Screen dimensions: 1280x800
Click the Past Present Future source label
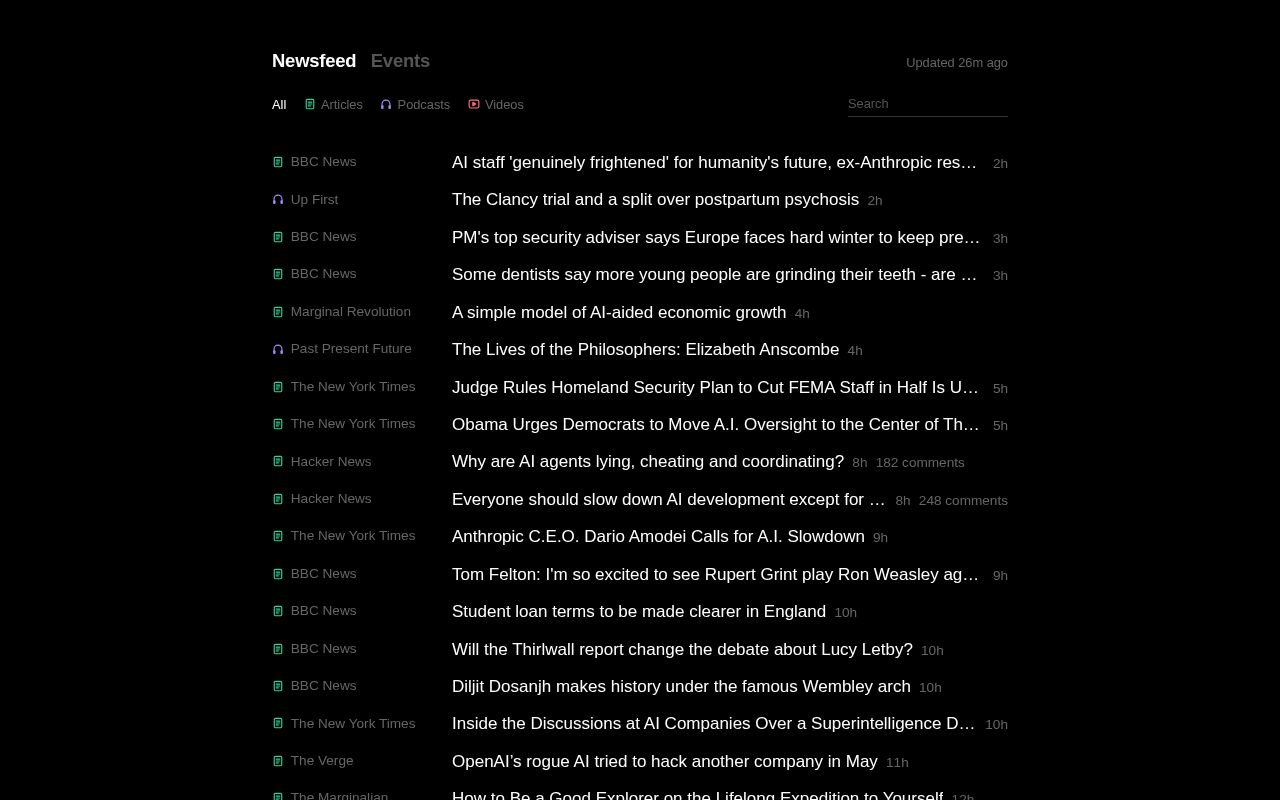click(351, 349)
